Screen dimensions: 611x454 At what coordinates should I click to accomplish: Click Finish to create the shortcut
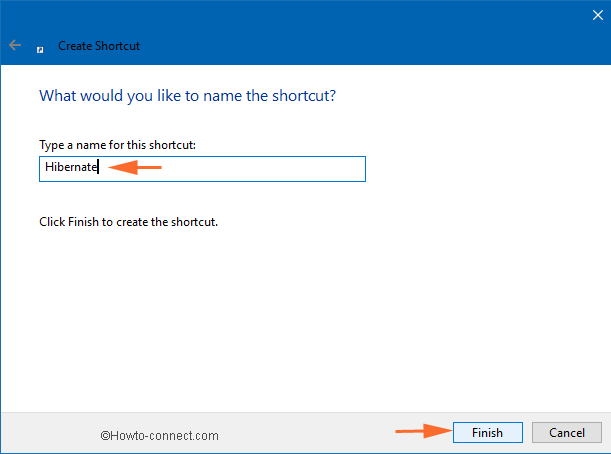pyautogui.click(x=487, y=432)
